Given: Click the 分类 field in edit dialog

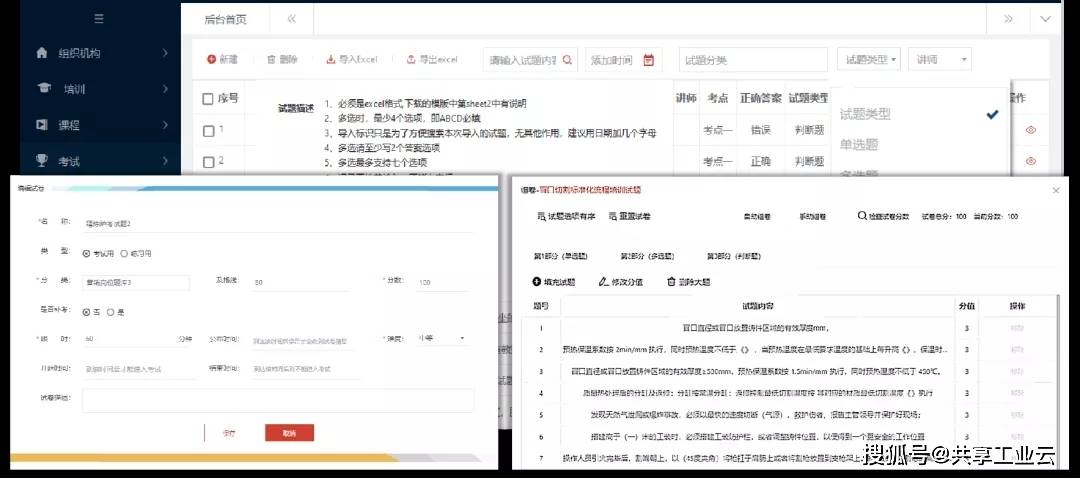Looking at the screenshot, I should [136, 282].
